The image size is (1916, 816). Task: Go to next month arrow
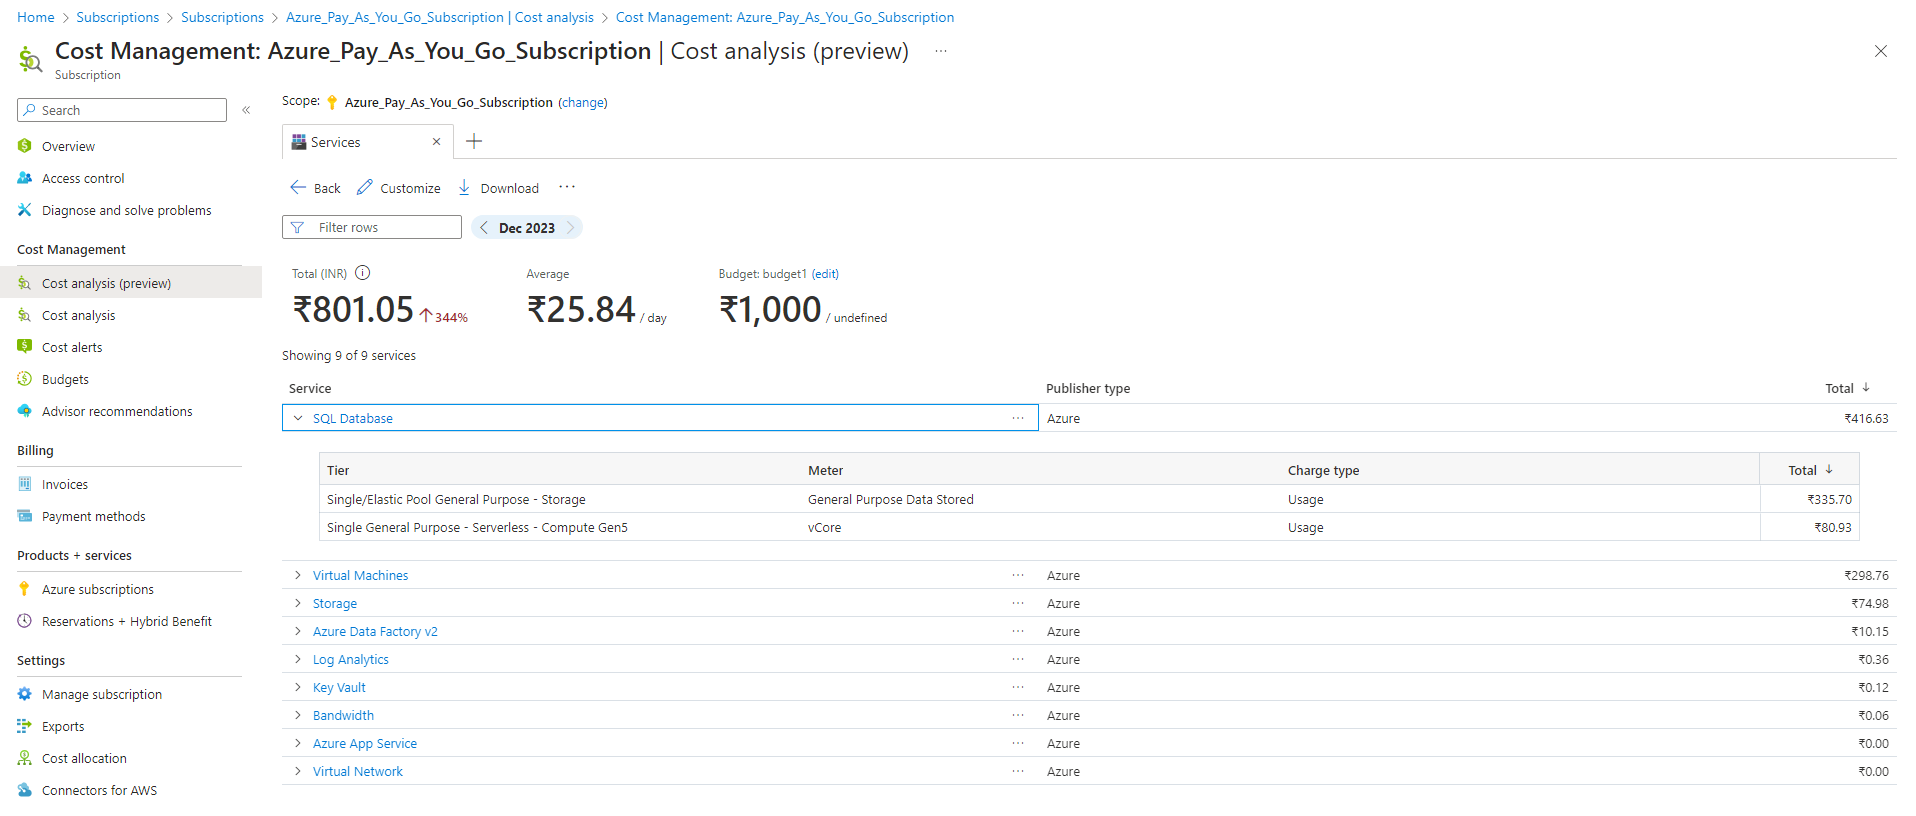[571, 228]
